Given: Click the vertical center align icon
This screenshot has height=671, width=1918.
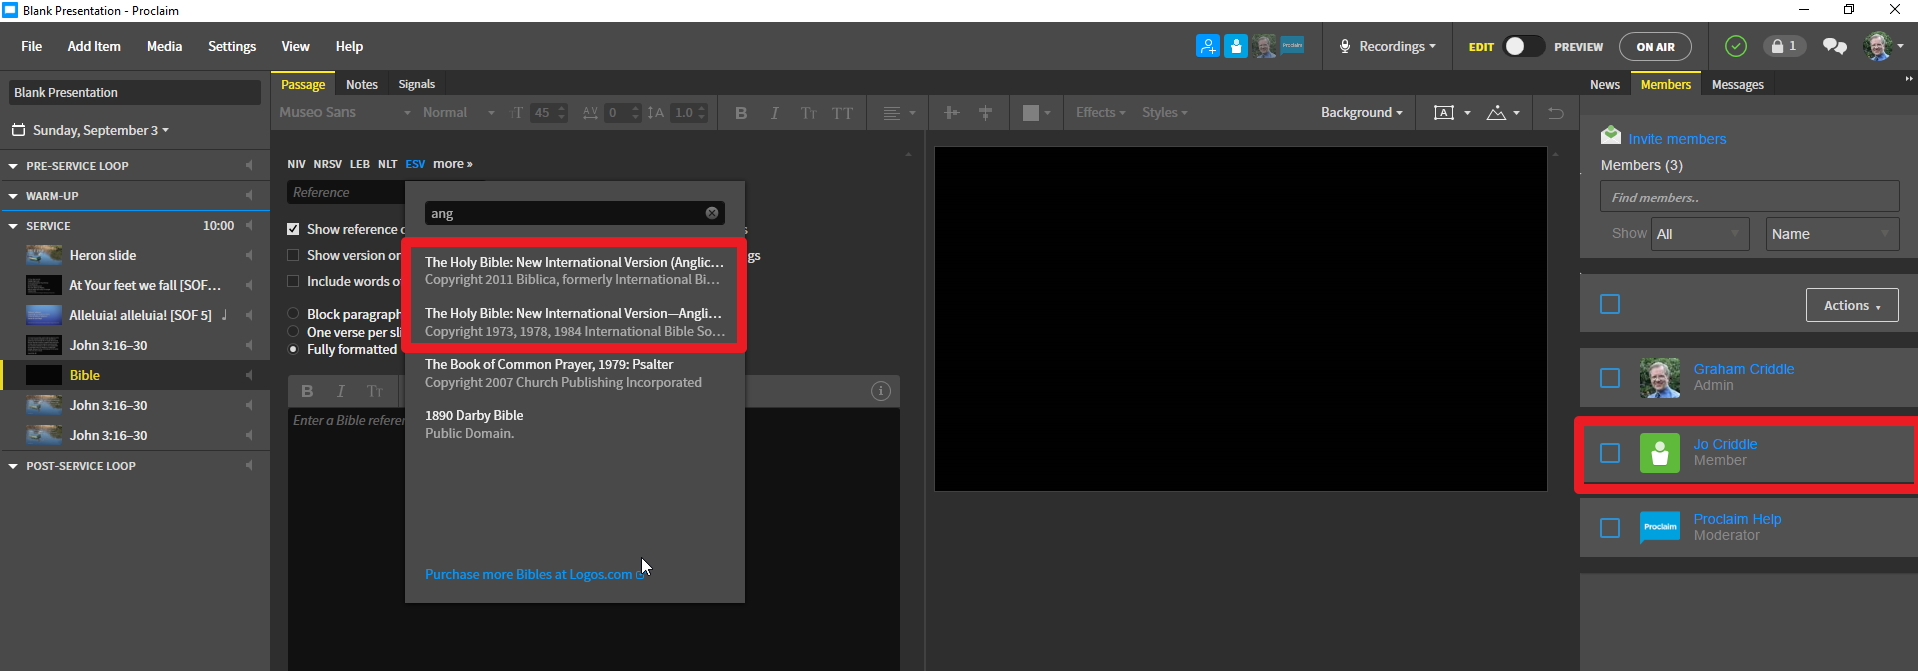Looking at the screenshot, I should pyautogui.click(x=951, y=113).
